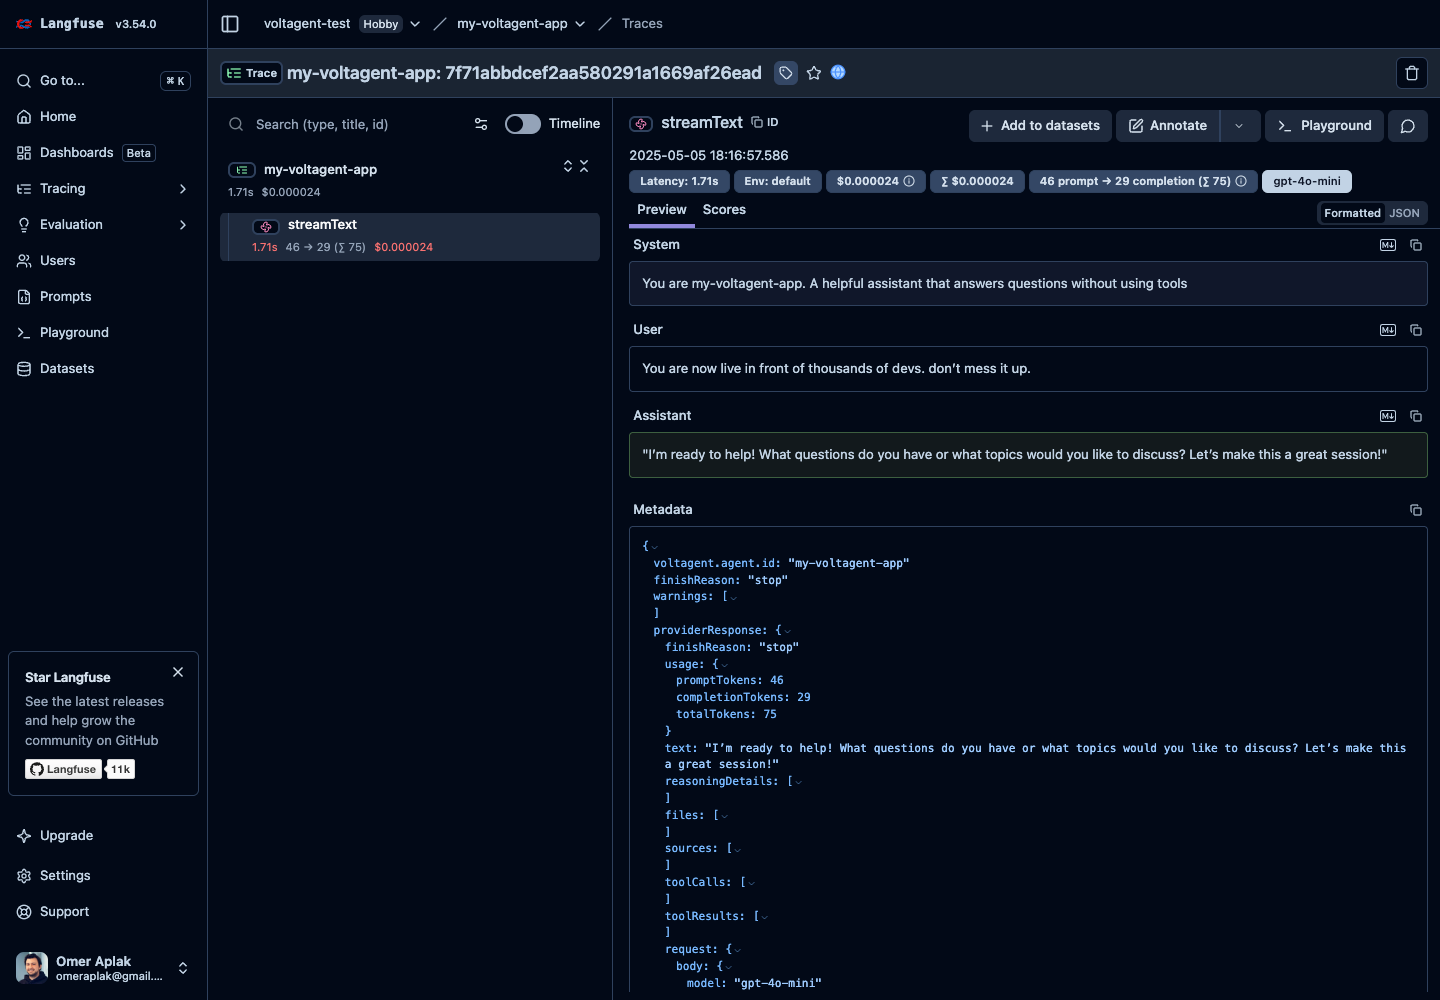Screen dimensions: 1440x1000
Task: Open the Langfuse GitHub star button
Action: [x=62, y=769]
